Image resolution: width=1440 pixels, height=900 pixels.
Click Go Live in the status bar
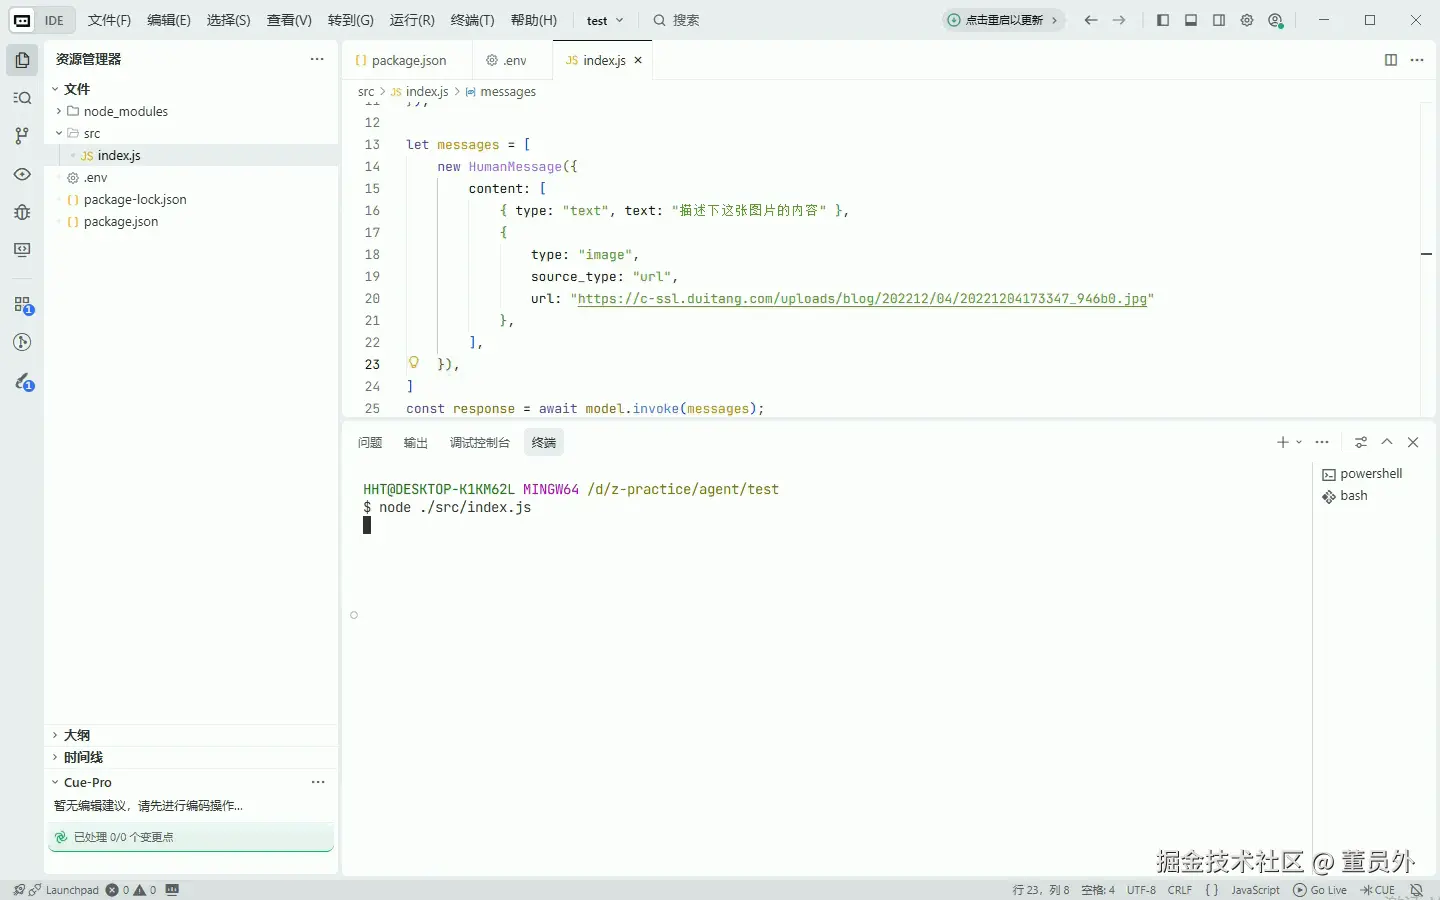click(1320, 890)
